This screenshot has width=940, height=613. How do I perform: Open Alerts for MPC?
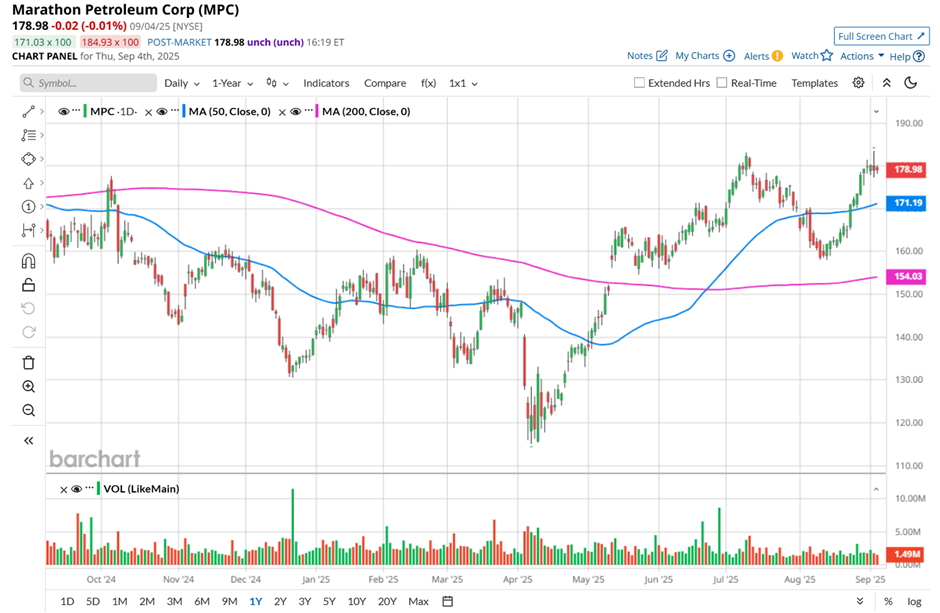pyautogui.click(x=763, y=56)
